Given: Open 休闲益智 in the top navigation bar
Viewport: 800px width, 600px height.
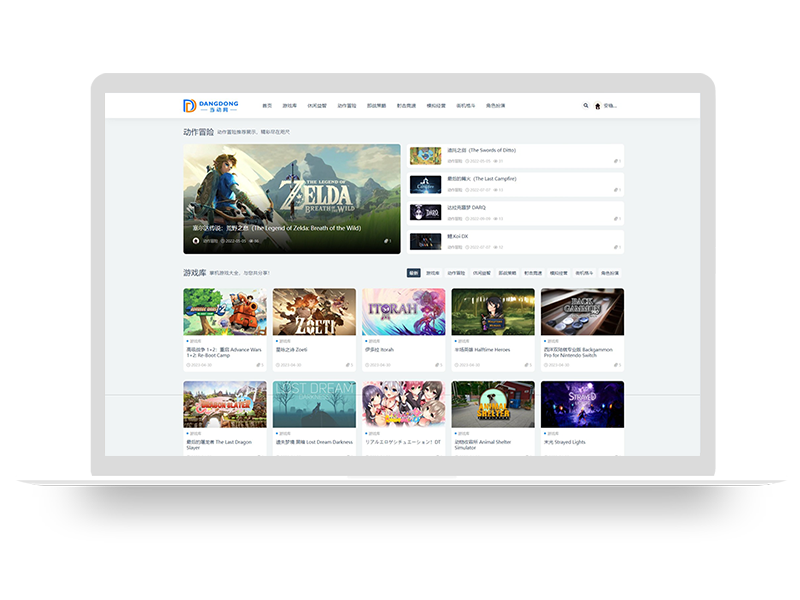Looking at the screenshot, I should point(318,105).
